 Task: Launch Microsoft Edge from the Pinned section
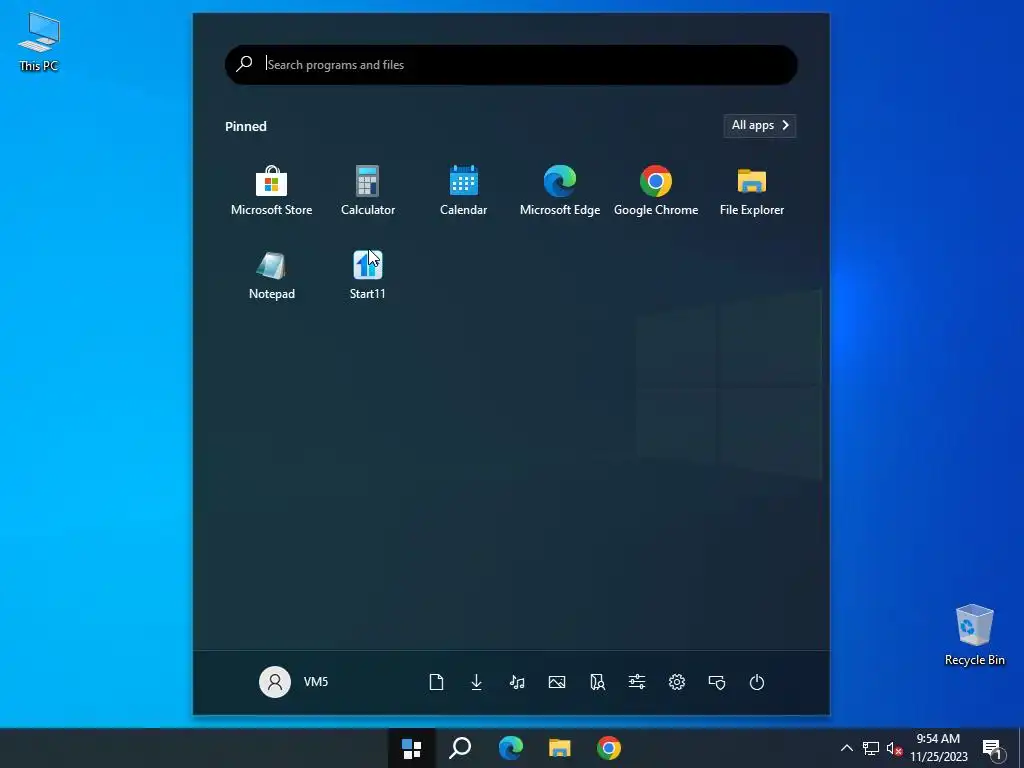[x=560, y=191]
